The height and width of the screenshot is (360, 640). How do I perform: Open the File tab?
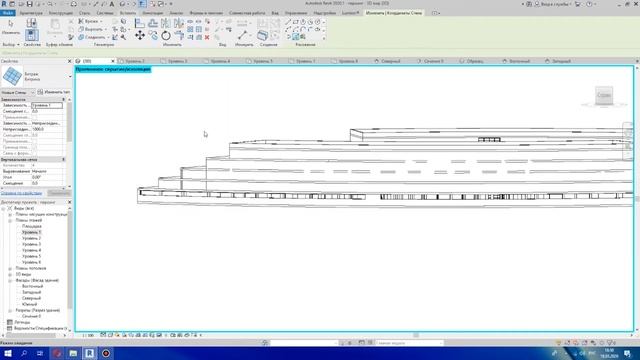pos(7,13)
